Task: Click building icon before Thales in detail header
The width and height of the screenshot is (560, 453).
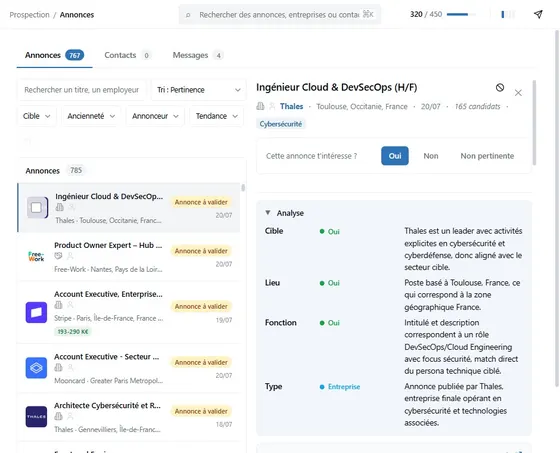Action: click(260, 106)
